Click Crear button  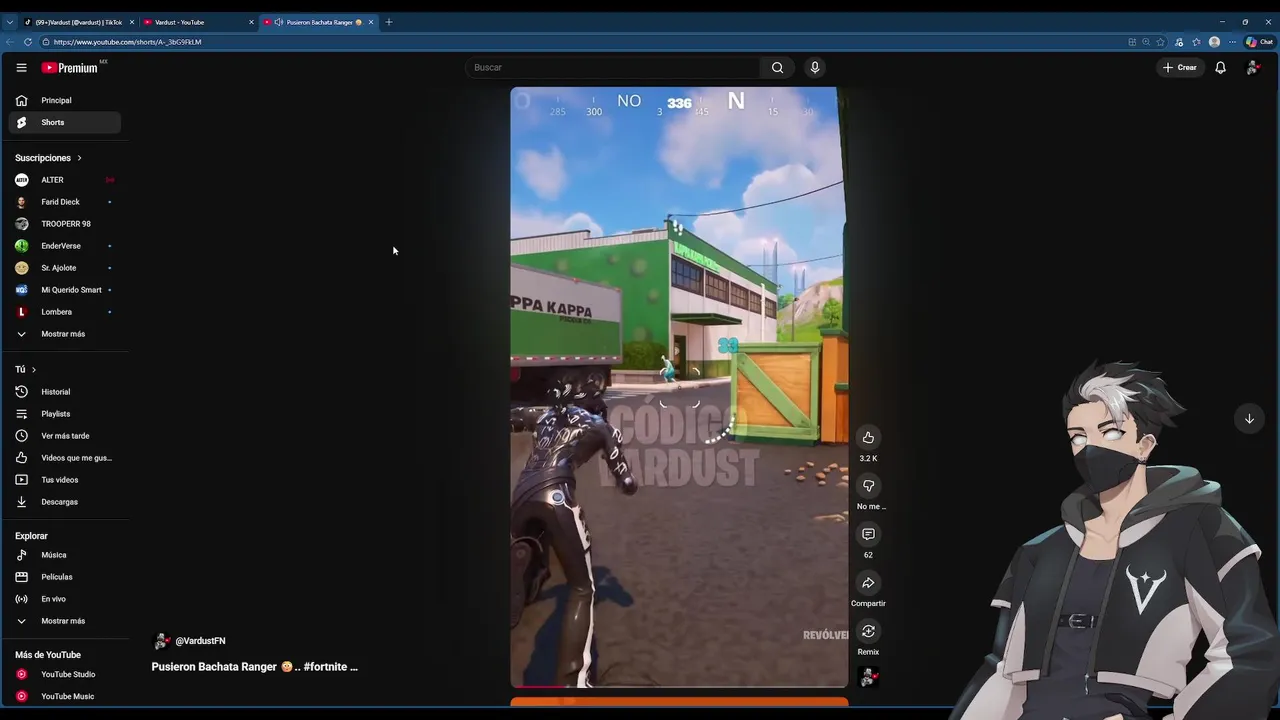(1179, 67)
